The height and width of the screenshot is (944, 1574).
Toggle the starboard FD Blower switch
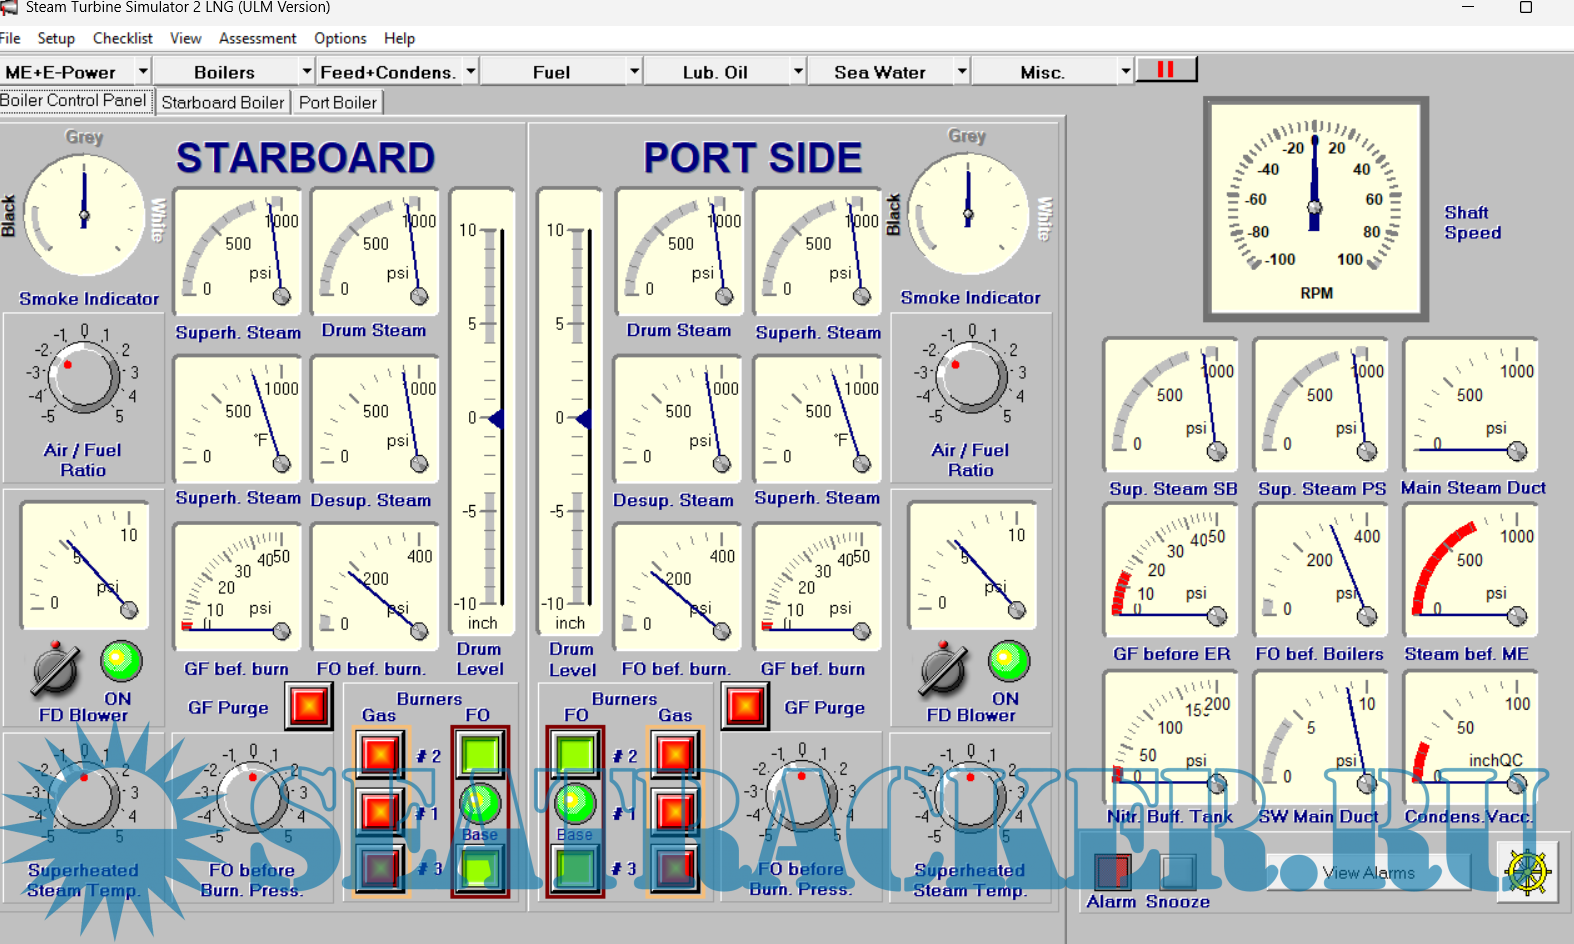[x=55, y=669]
